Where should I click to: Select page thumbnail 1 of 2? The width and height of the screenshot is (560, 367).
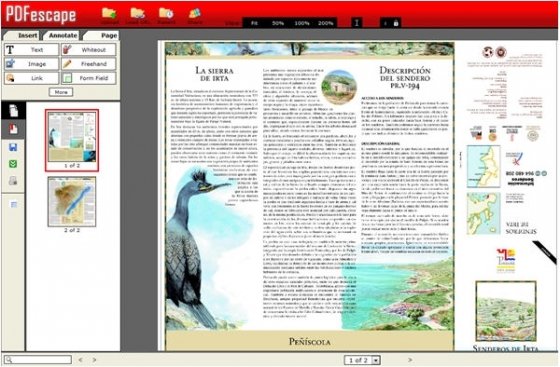(72, 140)
